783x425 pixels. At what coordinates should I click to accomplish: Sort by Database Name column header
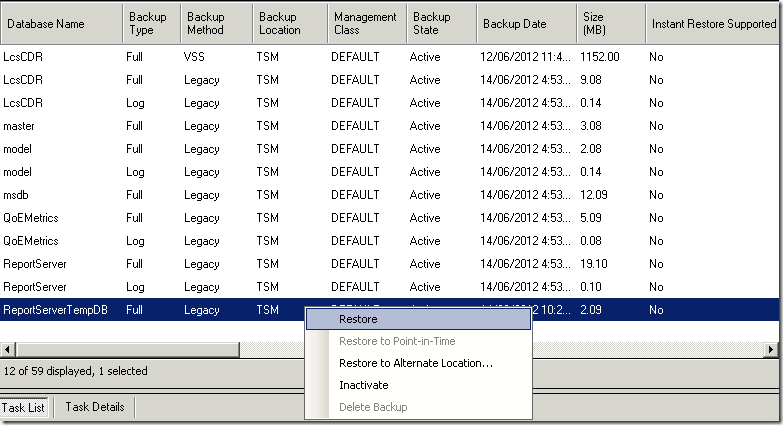[x=61, y=23]
